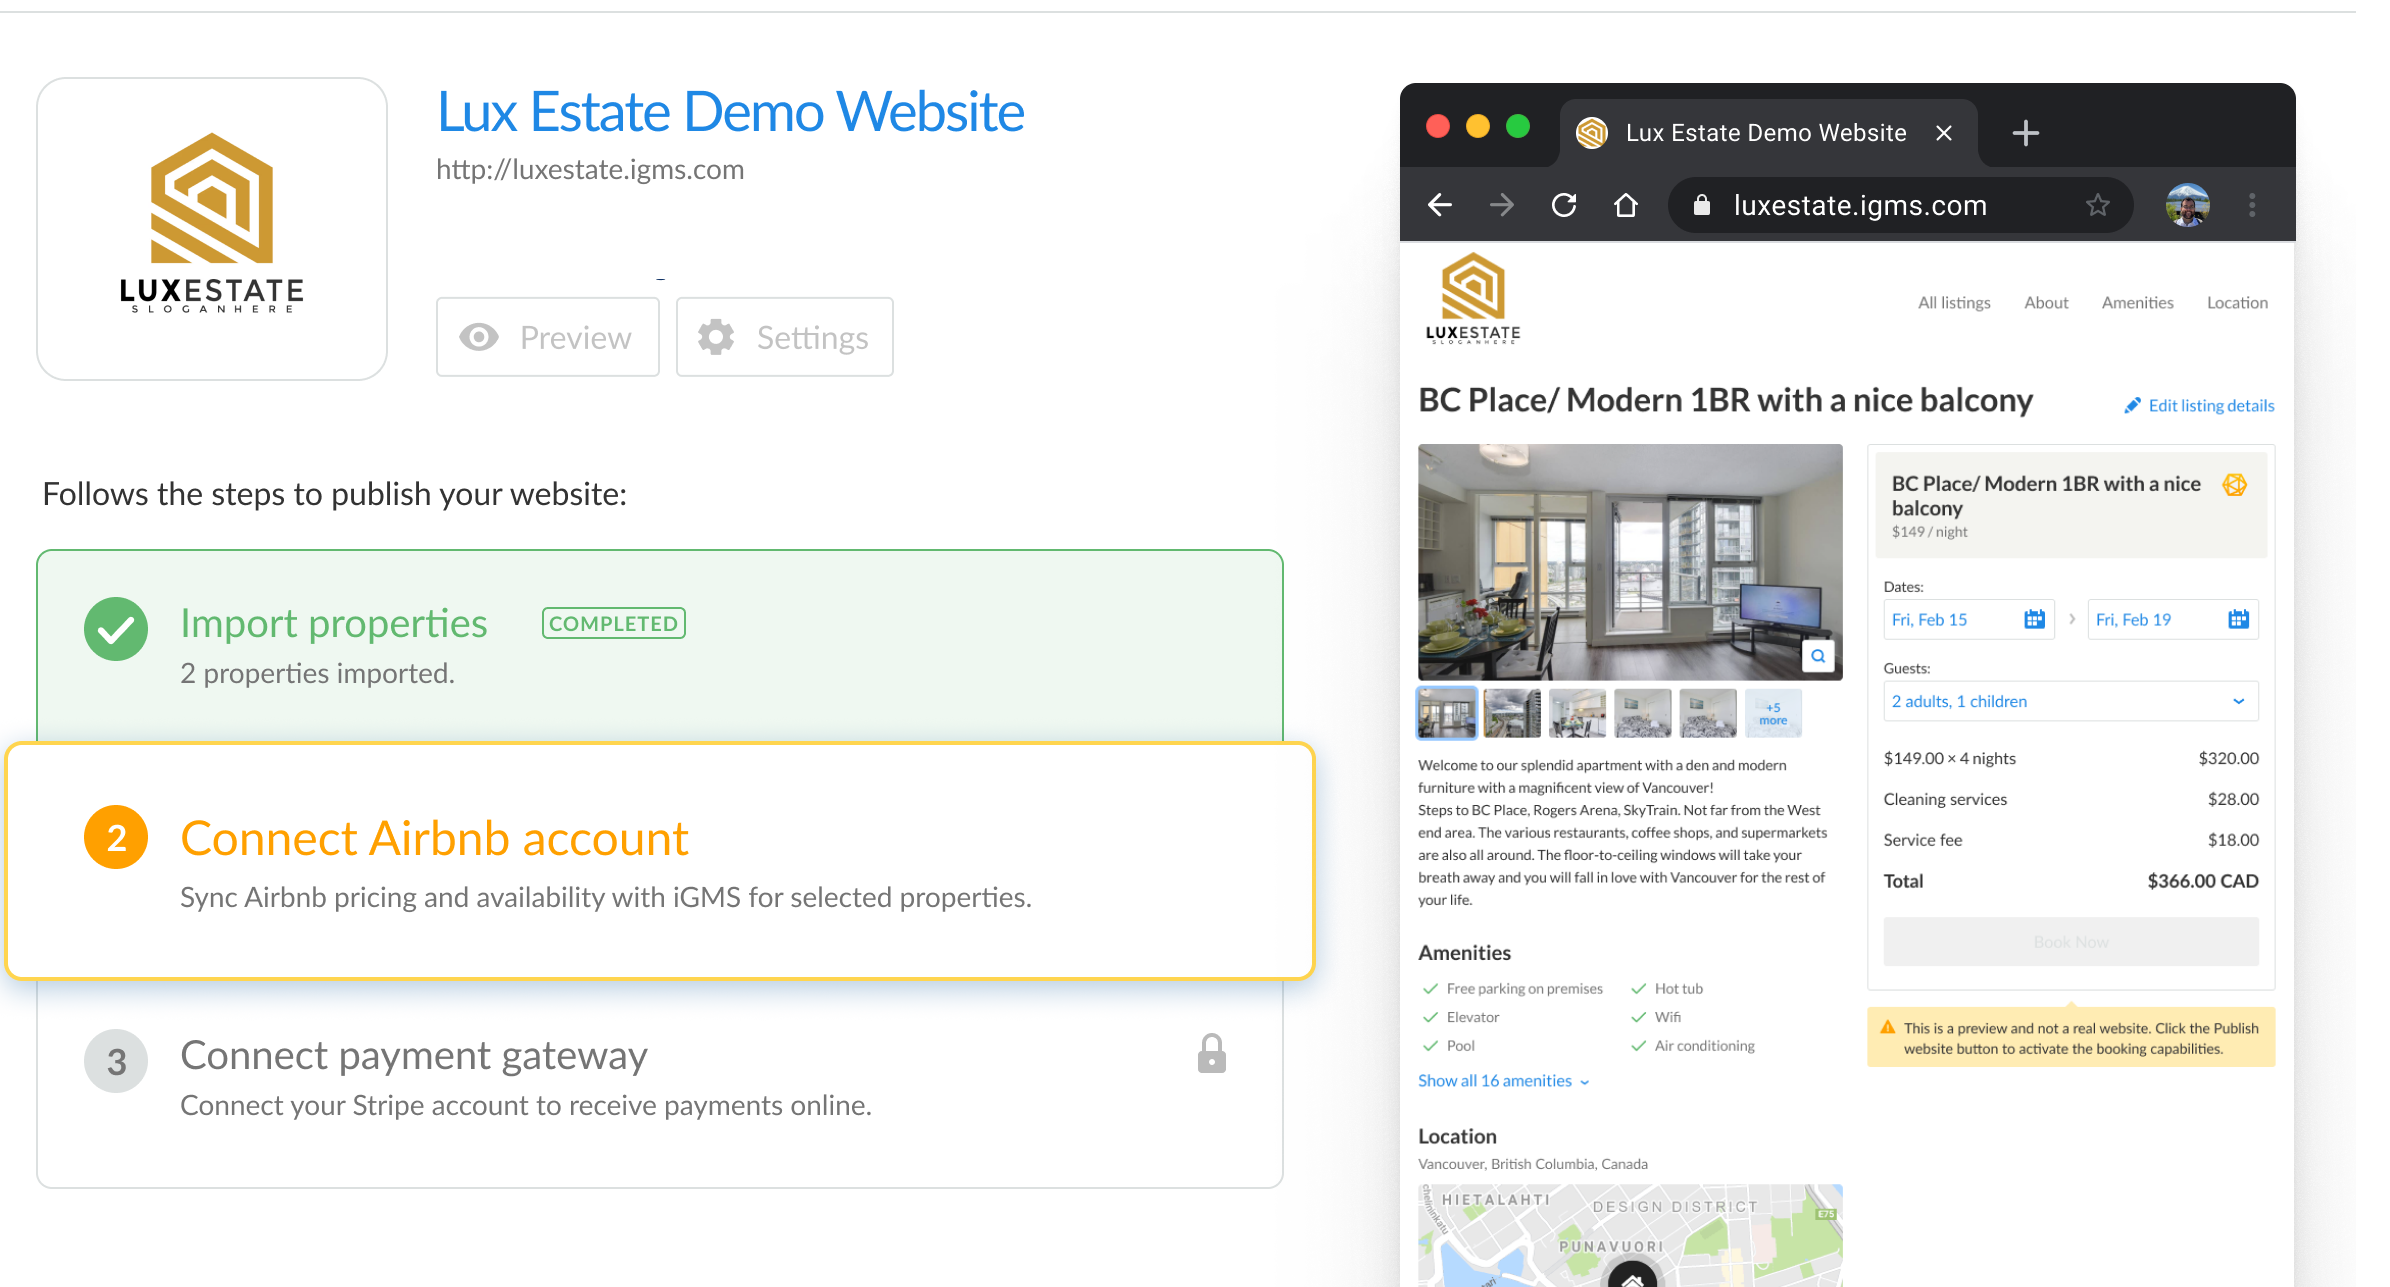The image size is (2390, 1287).
Task: Select the fifth photo thumbnail
Action: coord(1708,713)
